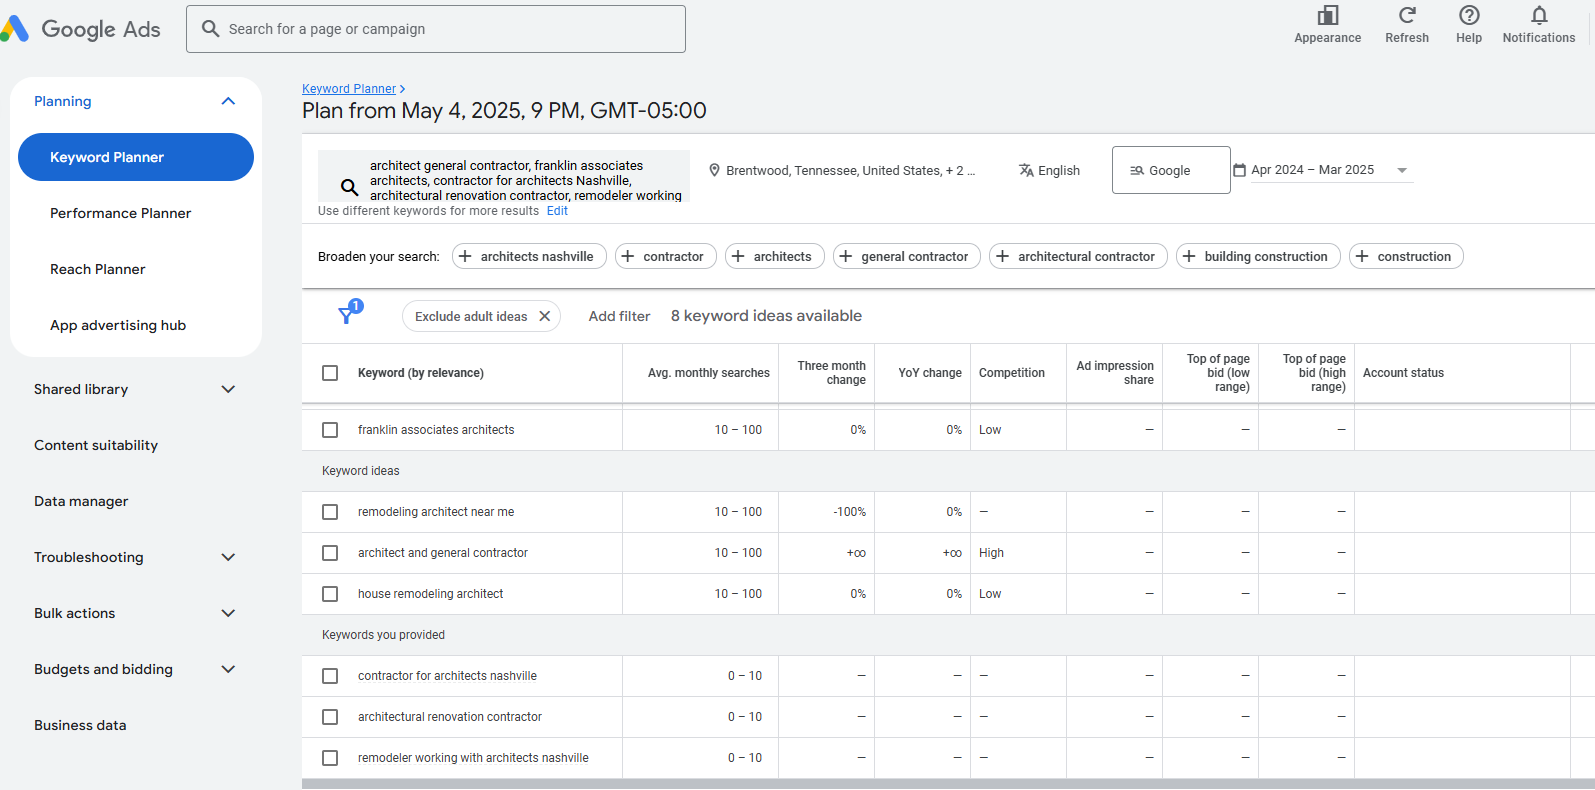Screen dimensions: 1595x790
Task: Open the Help icon
Action: tap(1468, 16)
